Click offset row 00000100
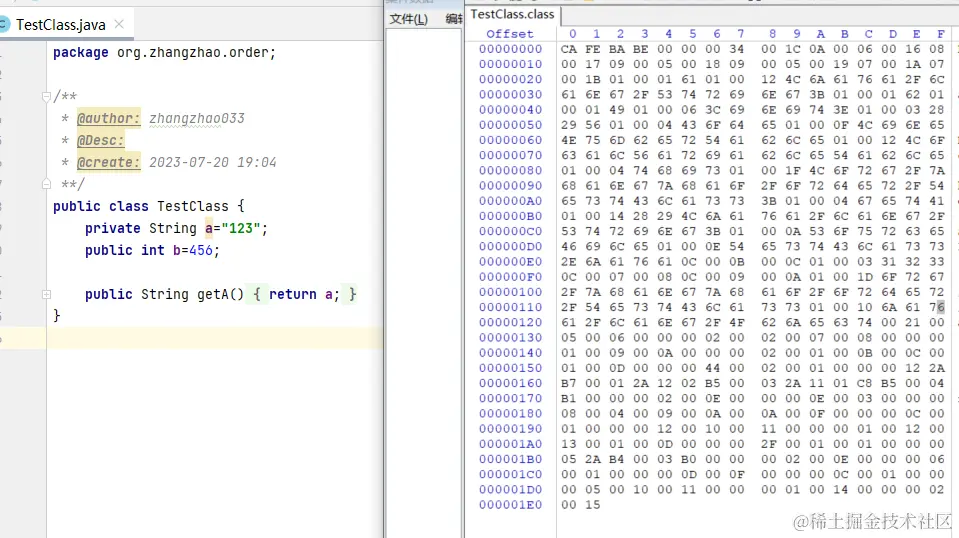 coord(510,292)
